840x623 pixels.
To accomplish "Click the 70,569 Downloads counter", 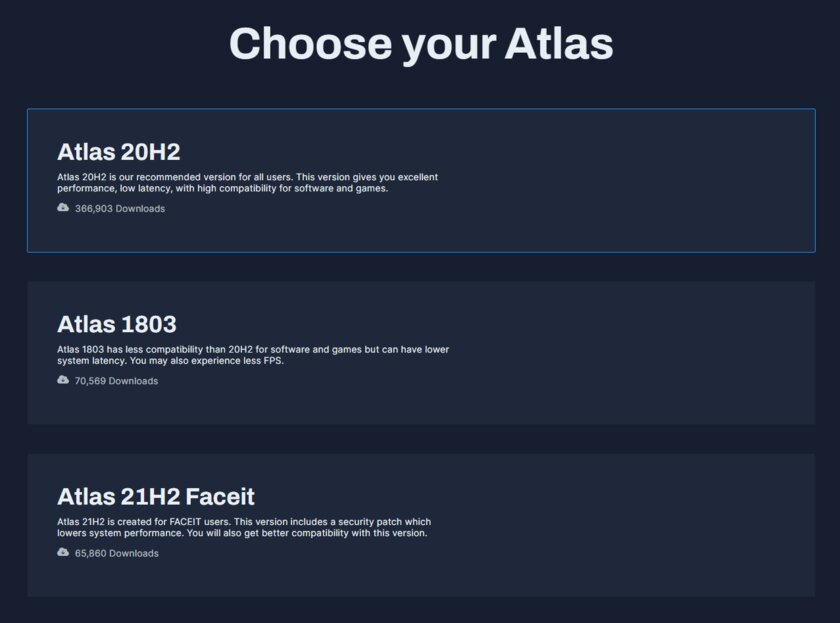I will tap(113, 380).
